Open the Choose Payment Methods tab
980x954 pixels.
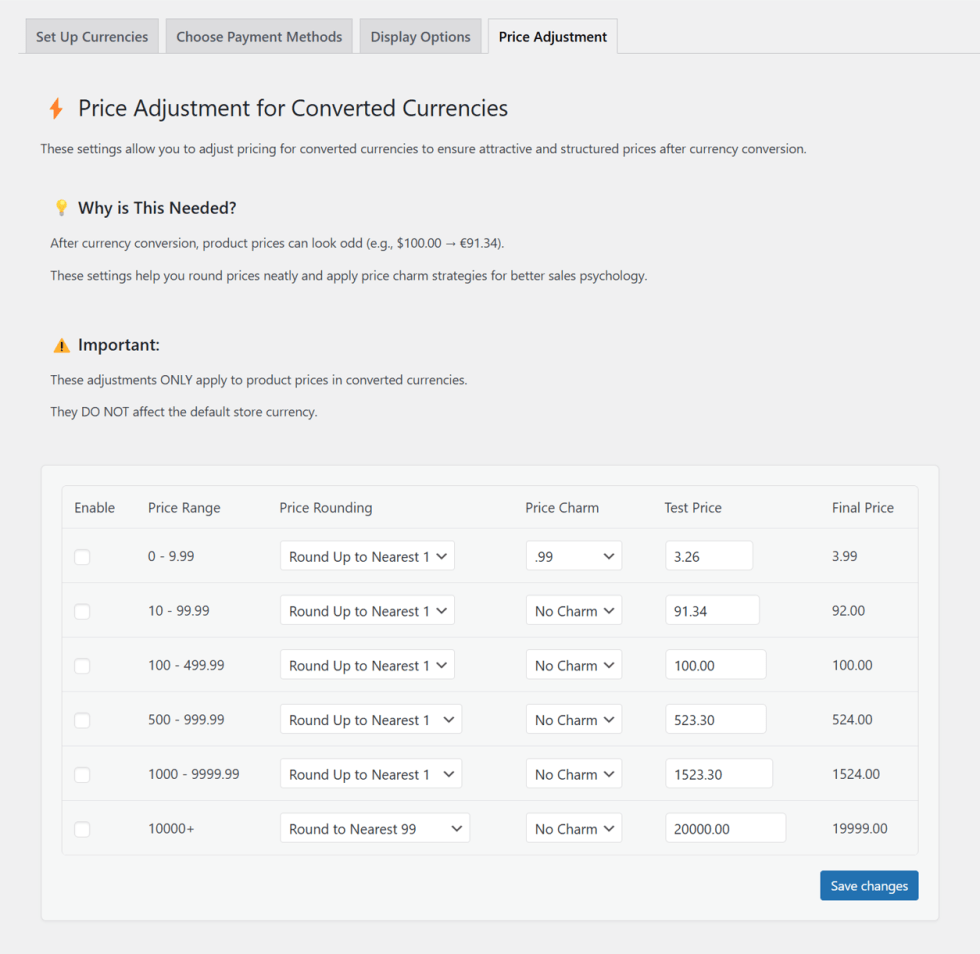258,36
